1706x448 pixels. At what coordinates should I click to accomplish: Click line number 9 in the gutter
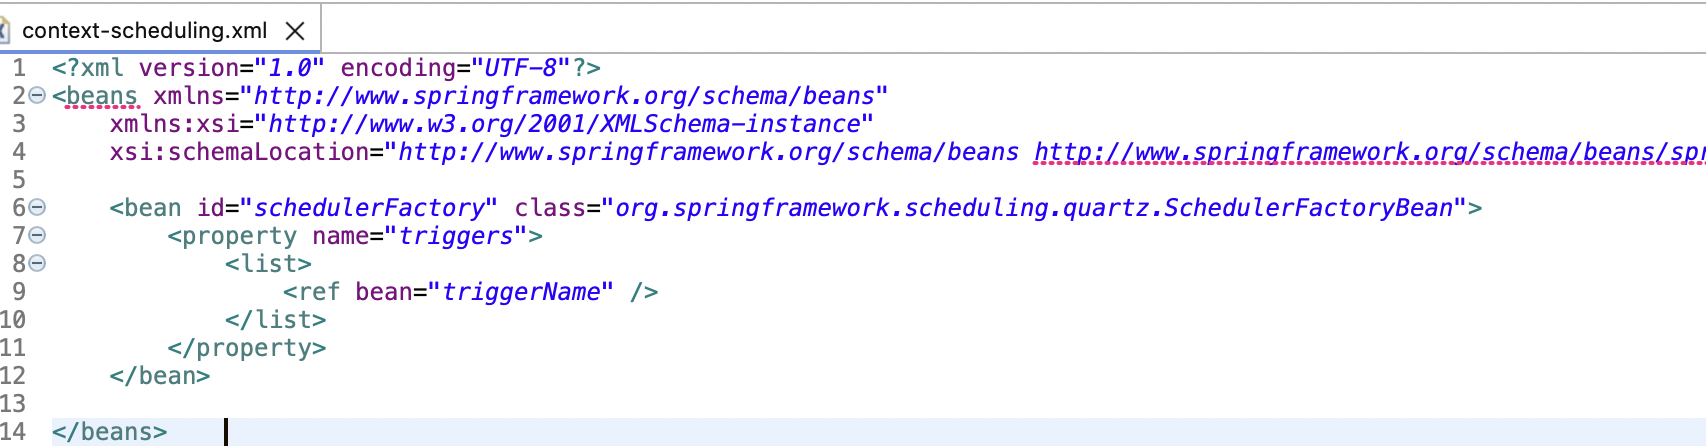click(19, 292)
